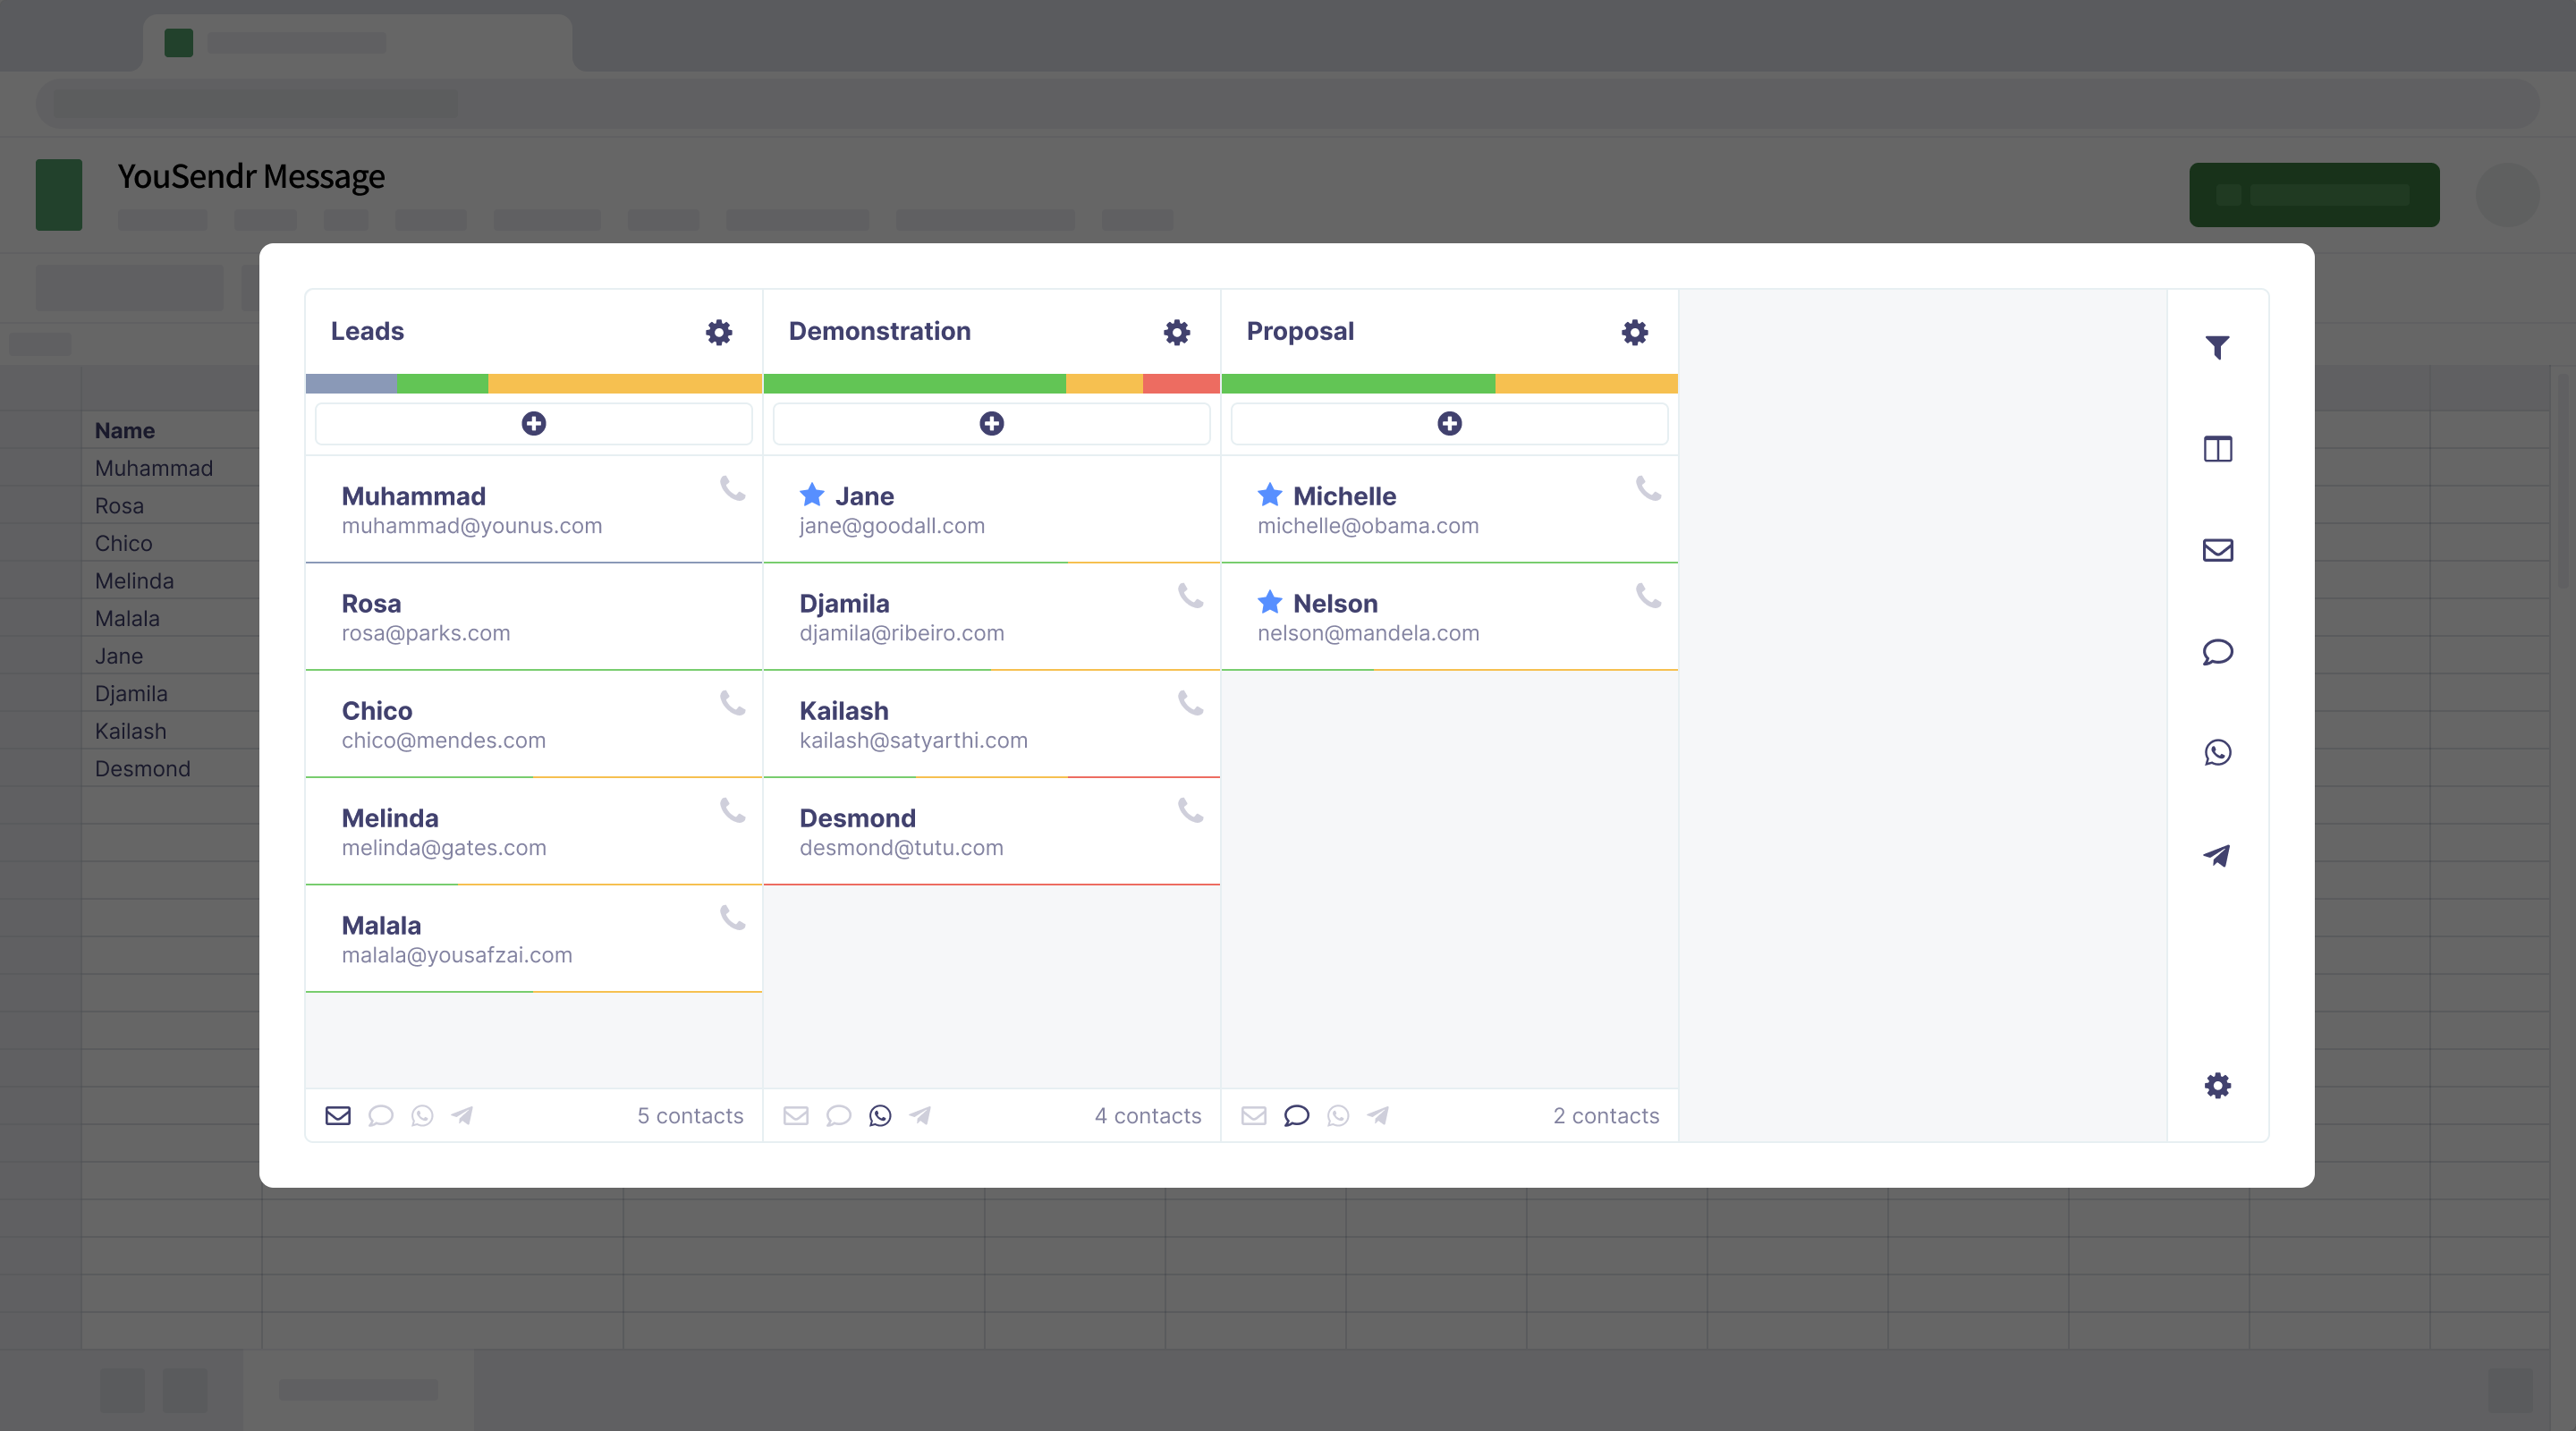
Task: Open Muhammad's contact card
Action: pyautogui.click(x=534, y=510)
